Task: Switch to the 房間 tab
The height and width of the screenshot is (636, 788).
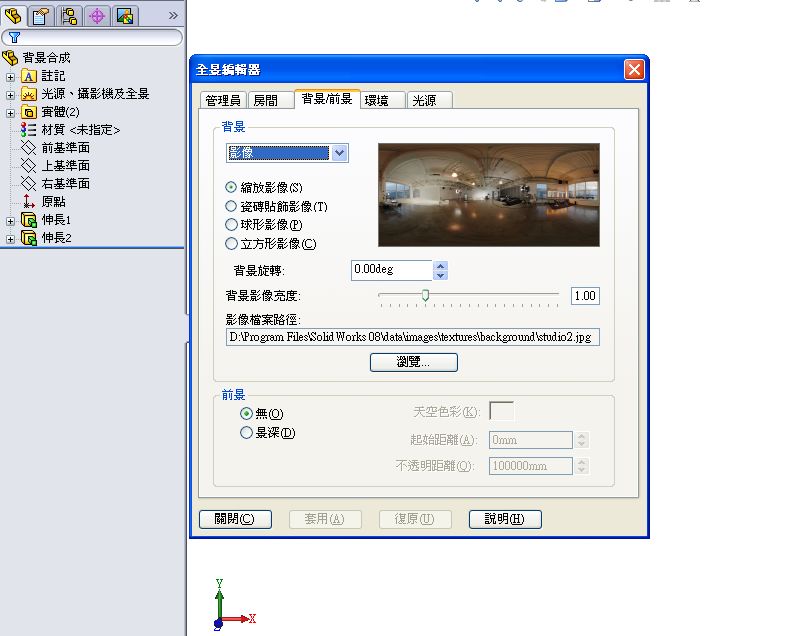Action: (x=270, y=100)
